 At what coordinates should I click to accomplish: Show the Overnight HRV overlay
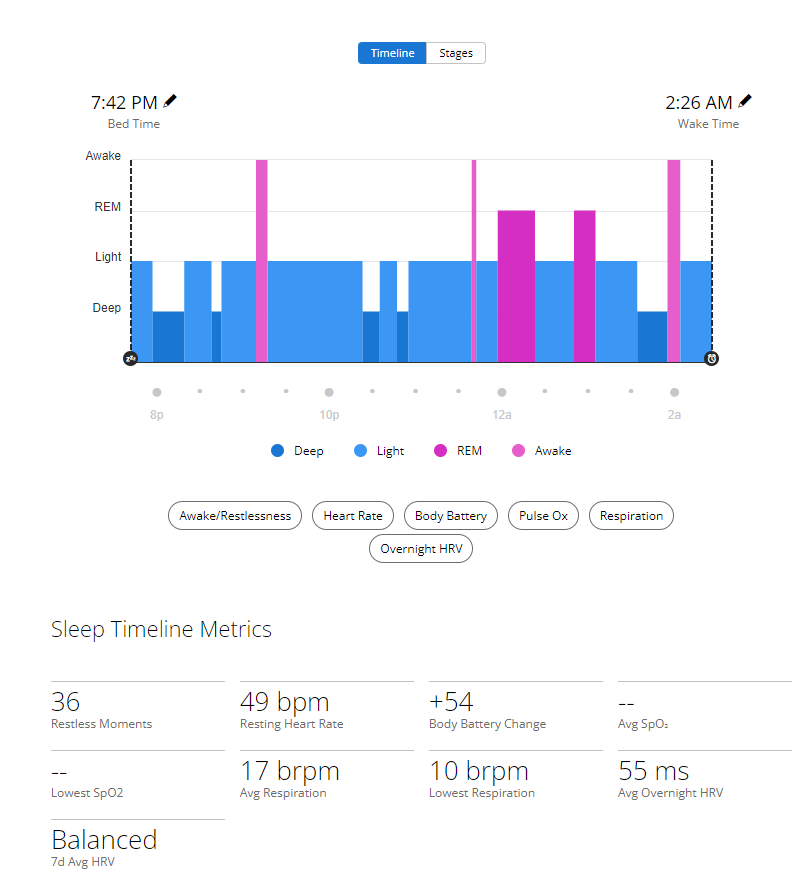coord(420,549)
